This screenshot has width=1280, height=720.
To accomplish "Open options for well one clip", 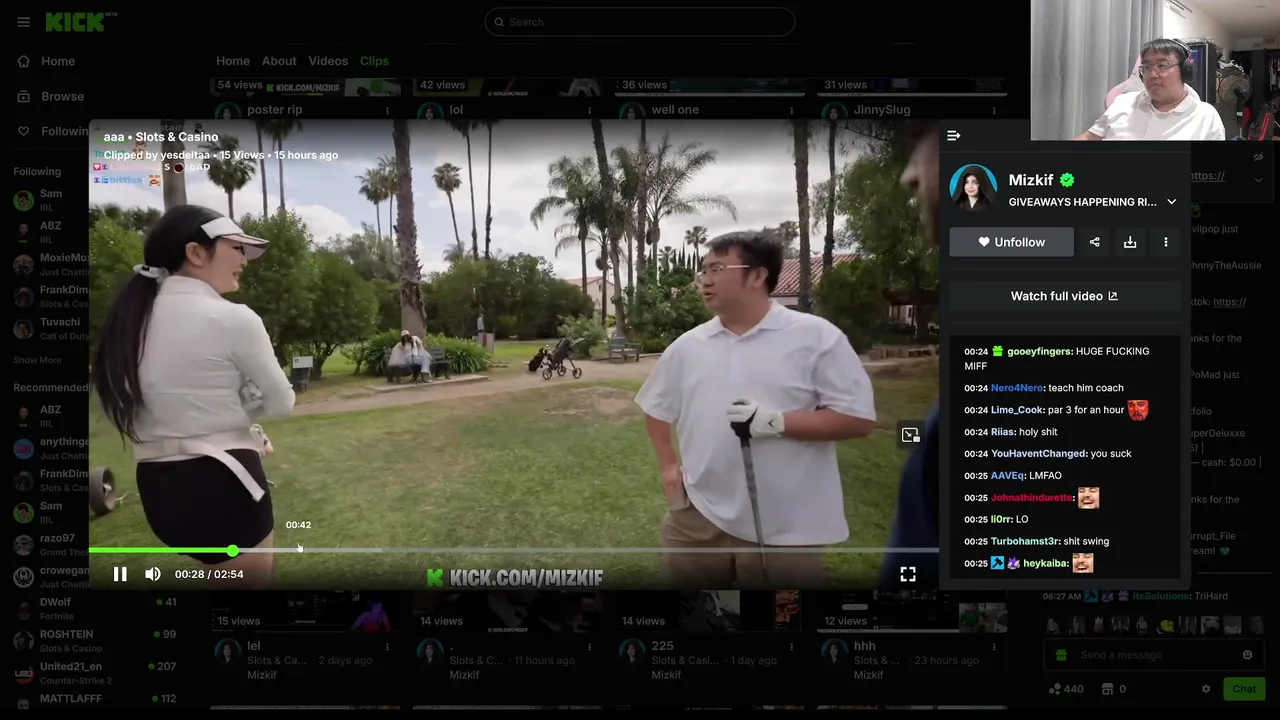I will coord(791,110).
